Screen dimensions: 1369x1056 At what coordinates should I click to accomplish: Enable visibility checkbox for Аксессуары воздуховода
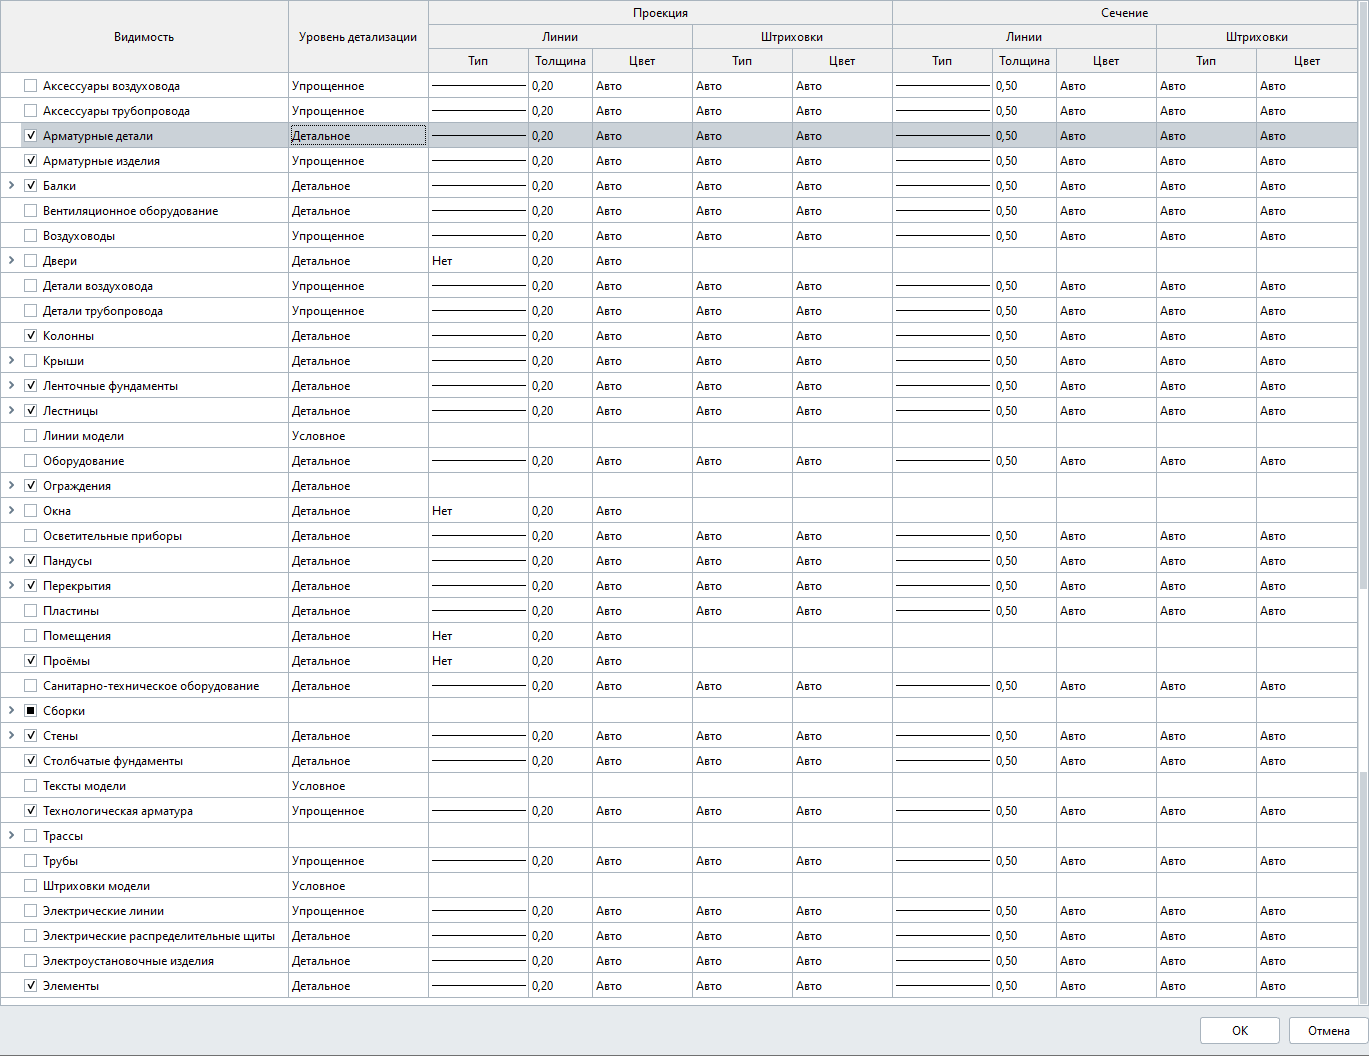tap(30, 86)
